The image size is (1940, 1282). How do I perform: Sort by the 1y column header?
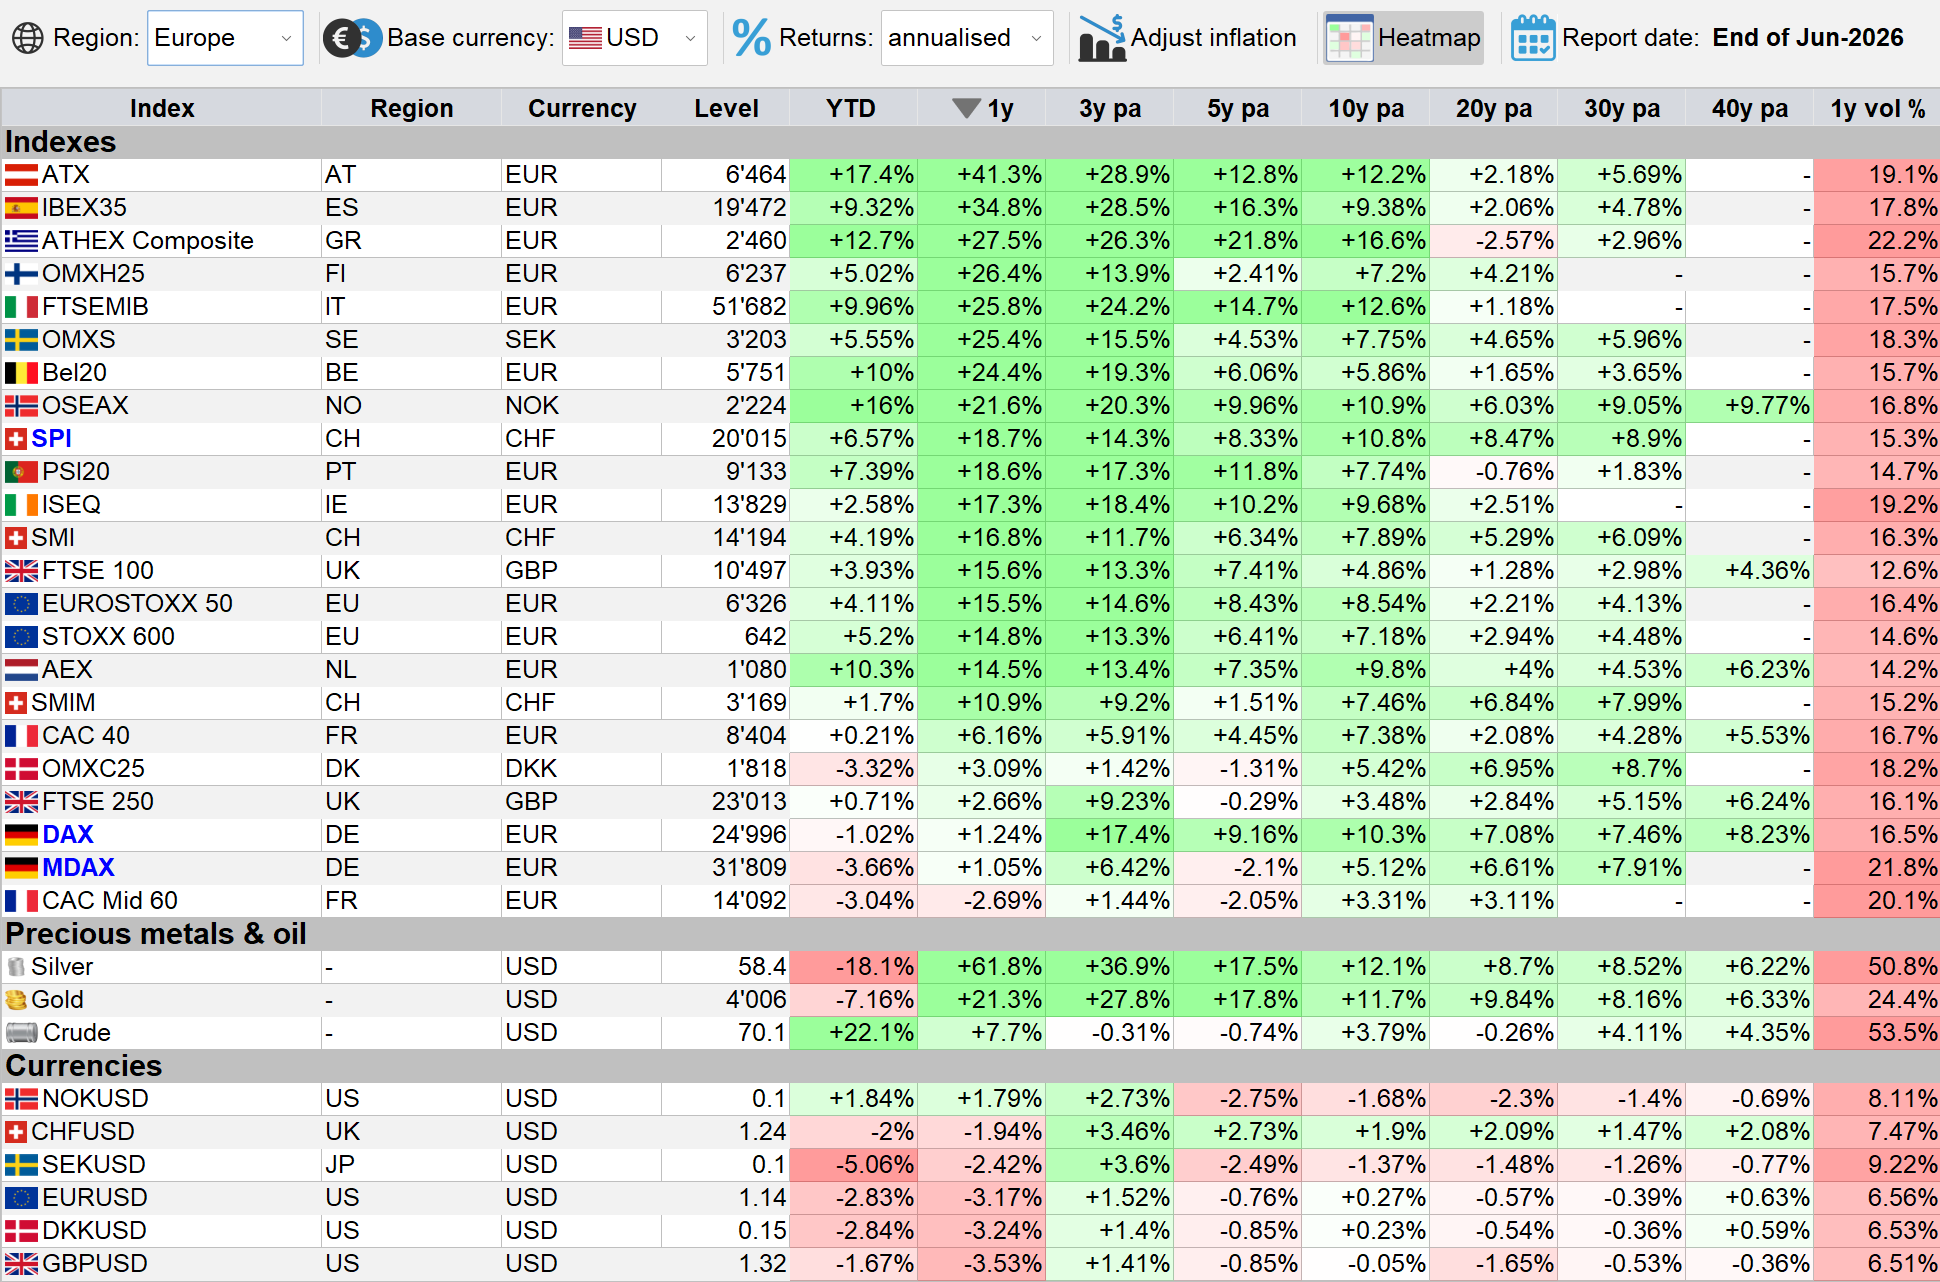[x=982, y=108]
